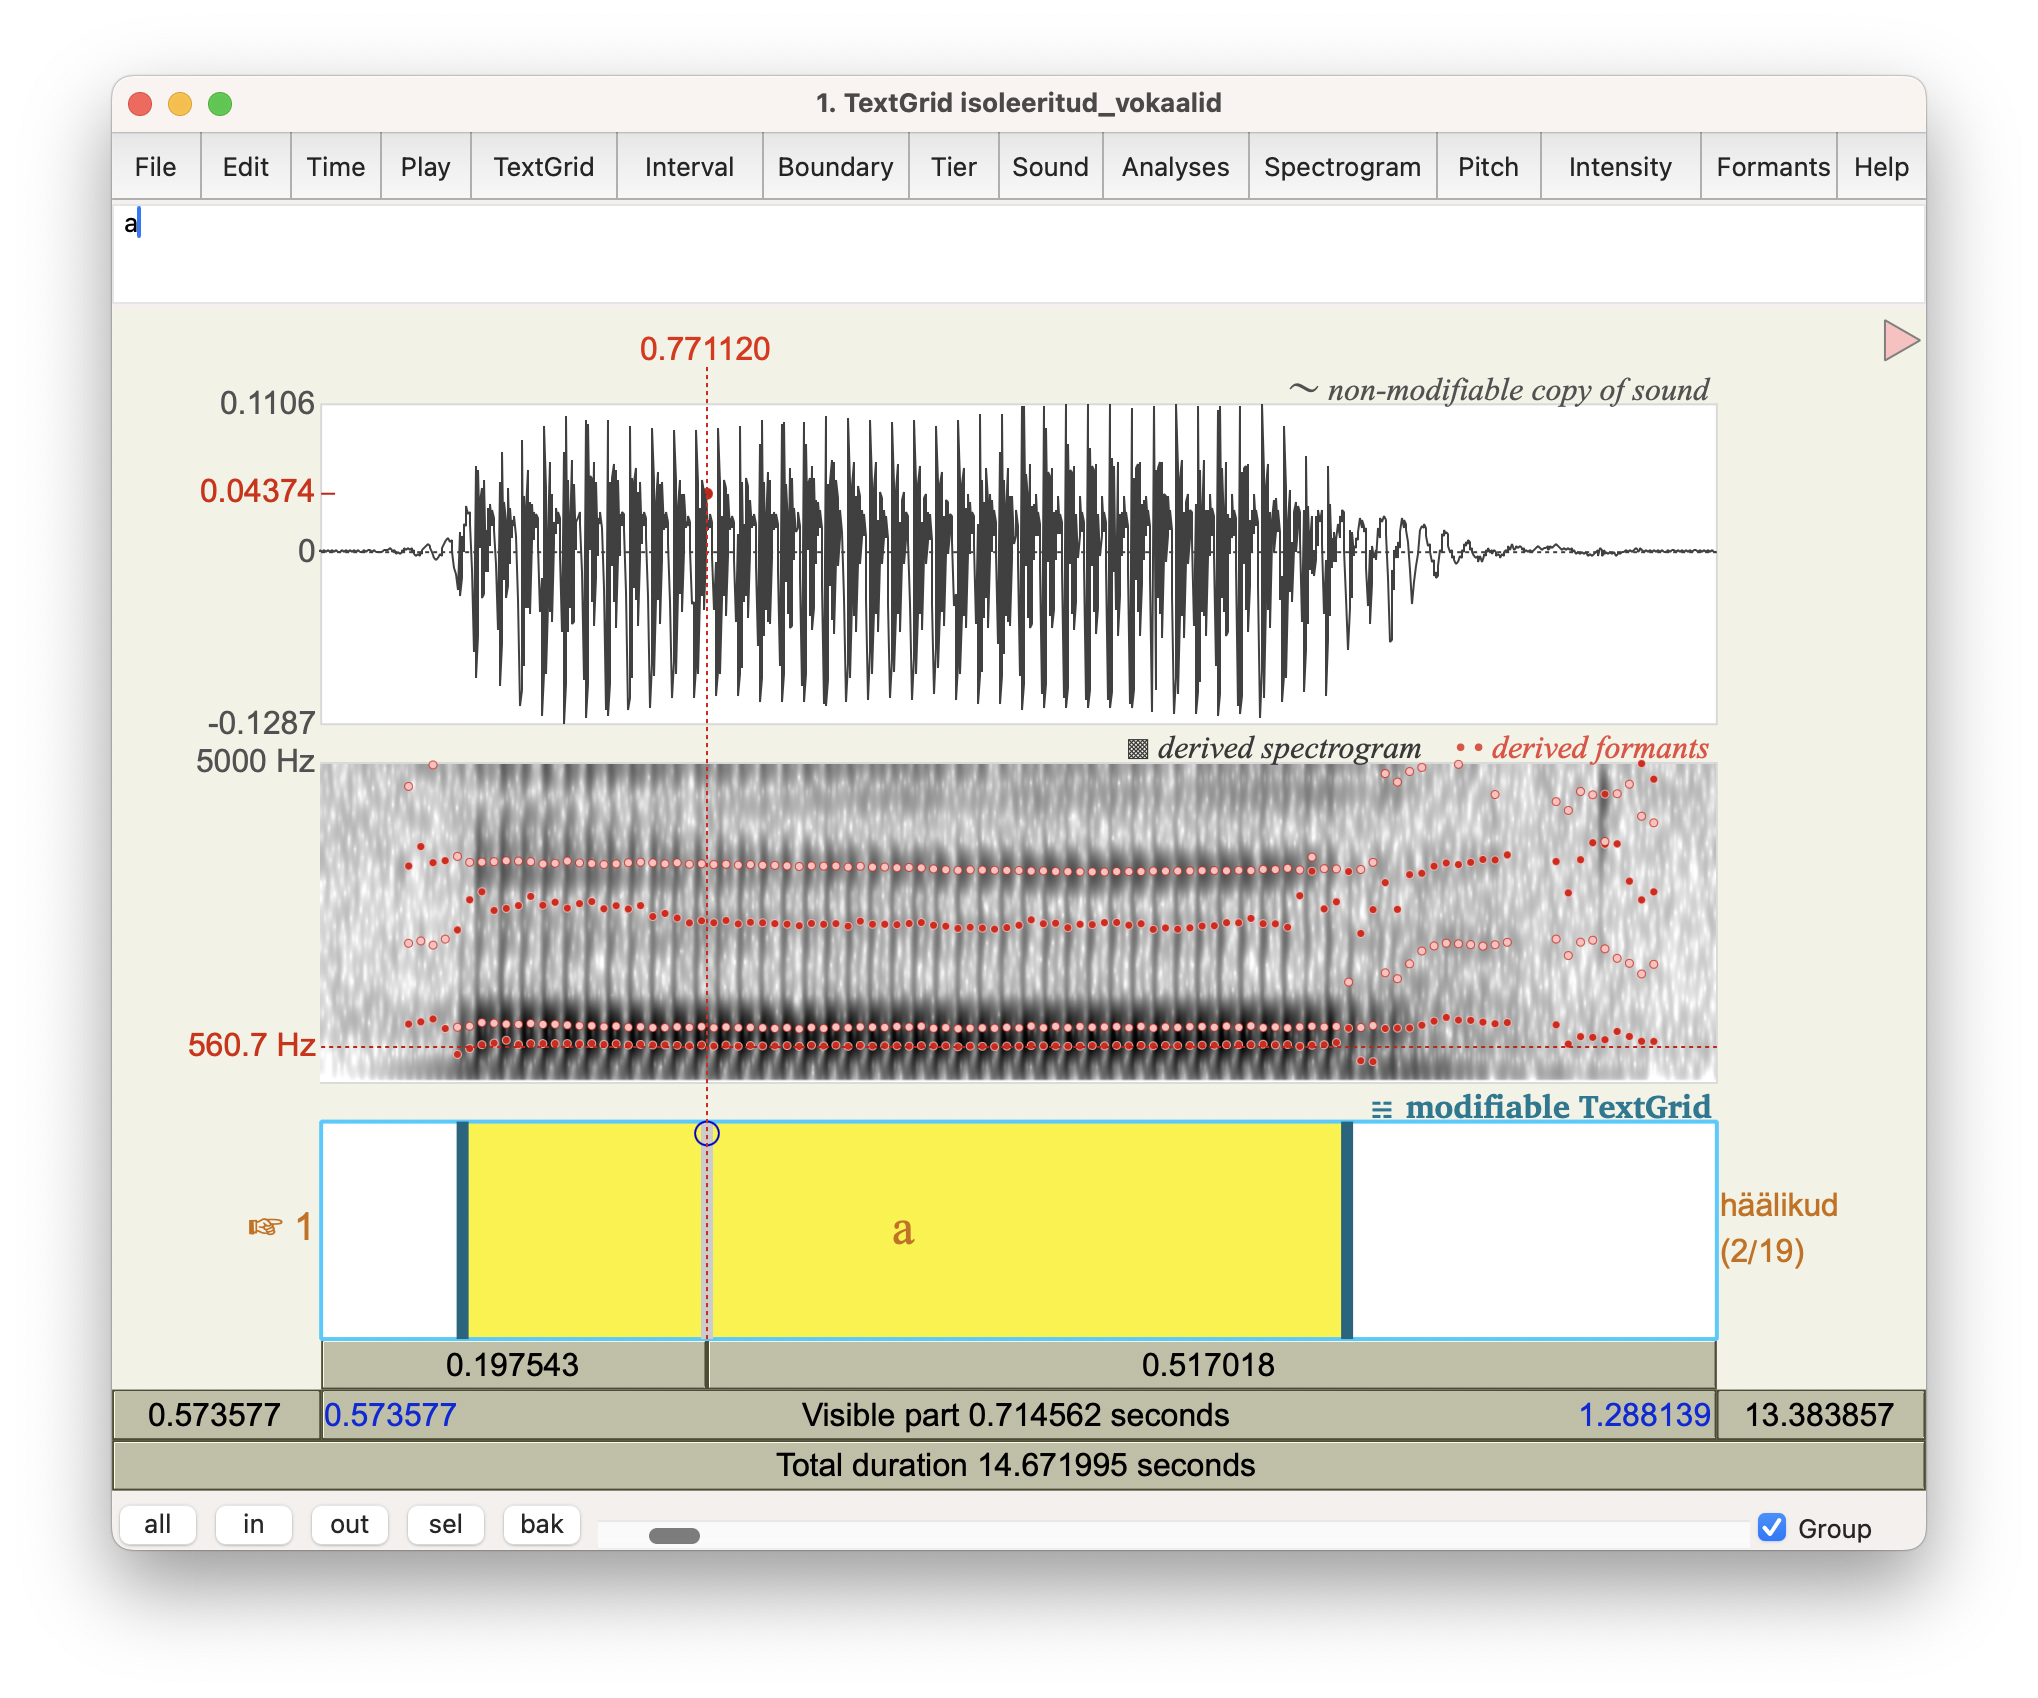
Task: Open the Tier menu
Action: tap(954, 167)
